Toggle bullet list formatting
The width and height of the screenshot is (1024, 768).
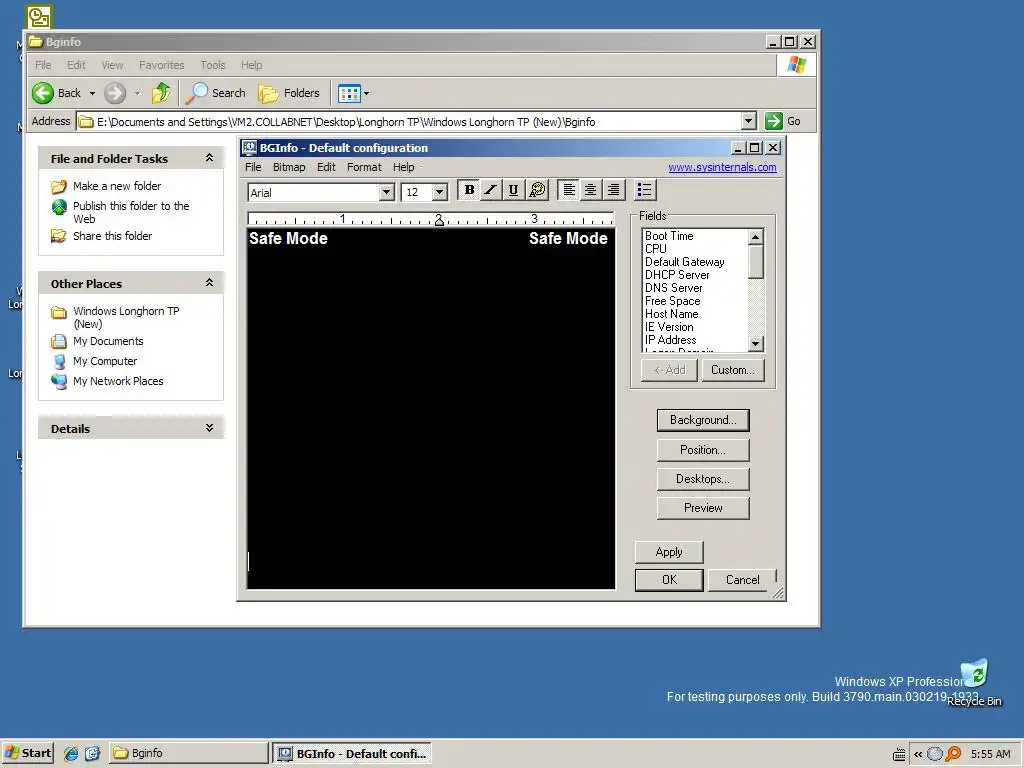(645, 190)
